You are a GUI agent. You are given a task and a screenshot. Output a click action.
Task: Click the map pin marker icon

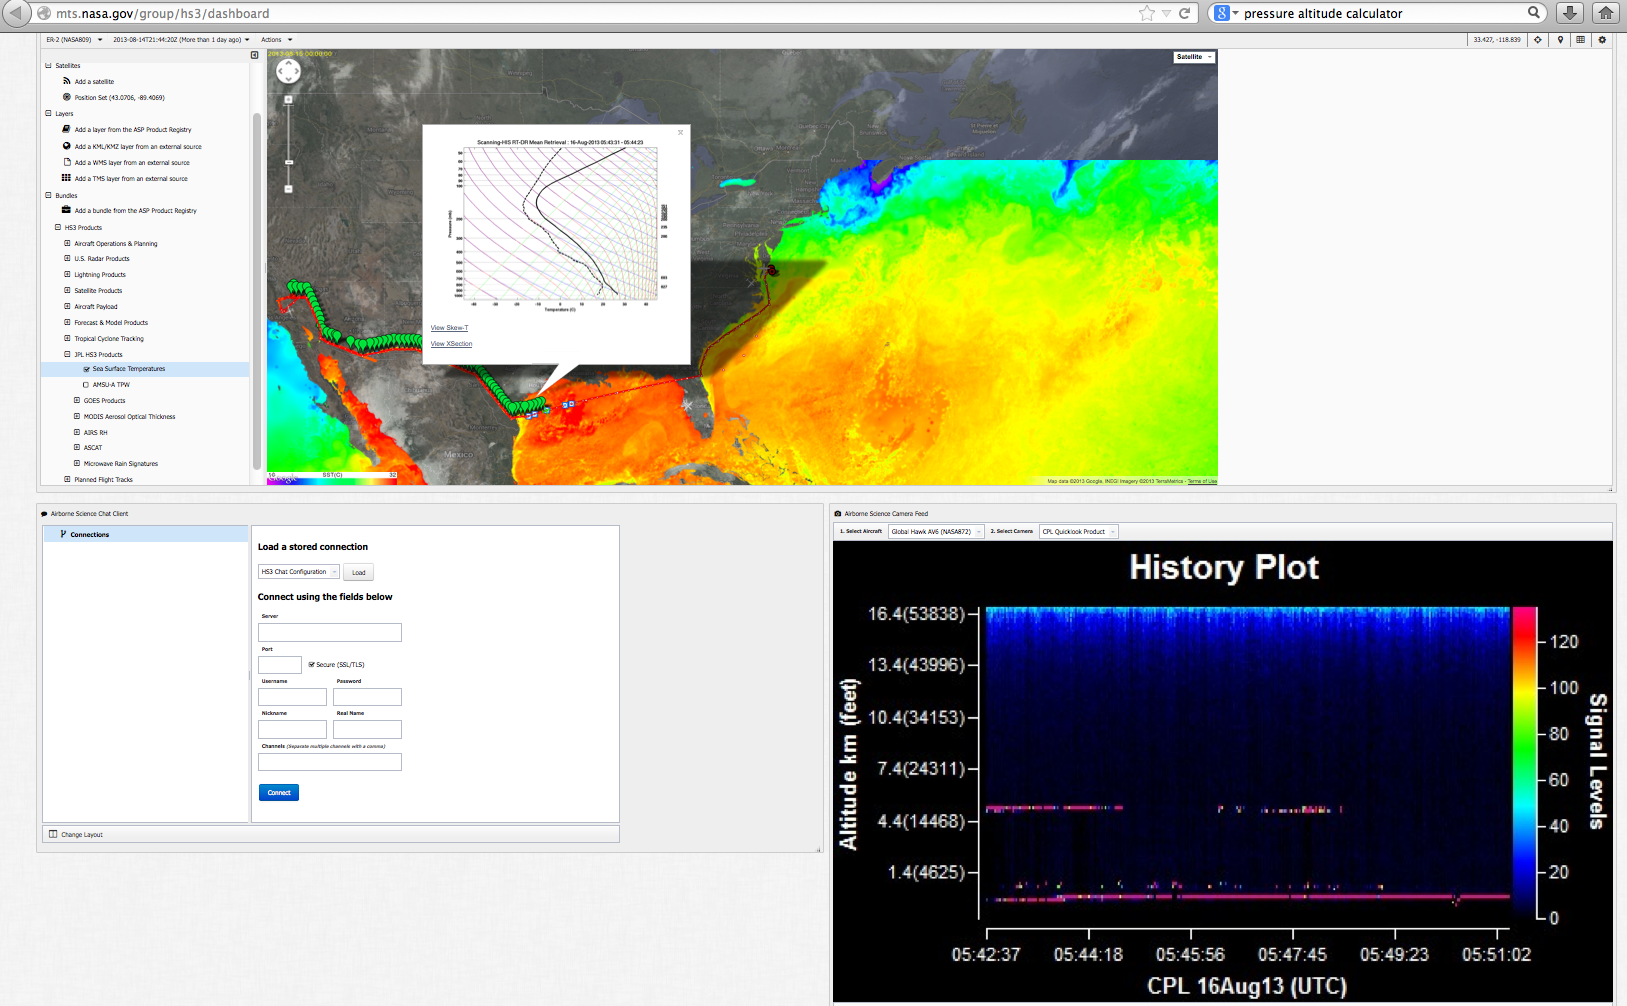point(1560,40)
